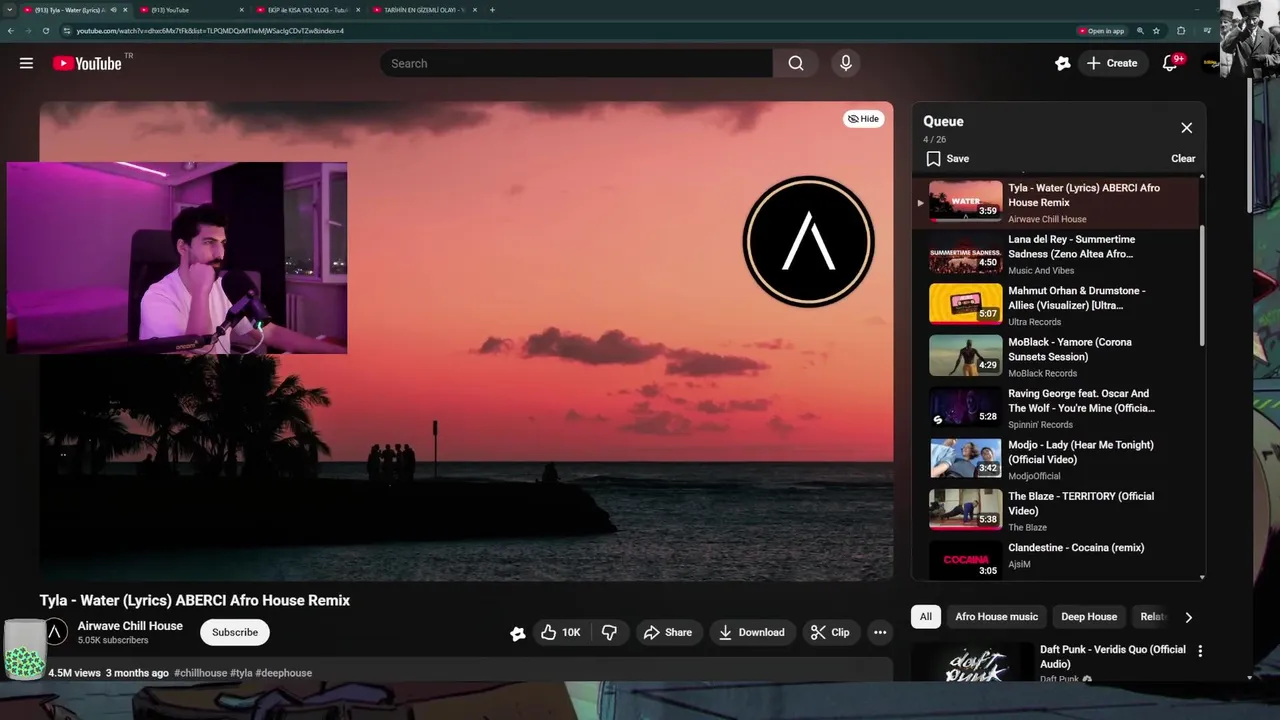The height and width of the screenshot is (720, 1280).
Task: Open the notifications bell
Action: [1170, 63]
